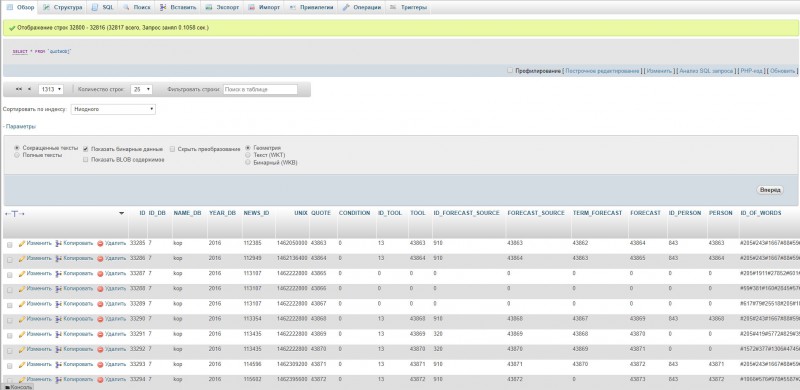Switch to the Экспорт tab
Screen dimensions: 800x390
[222, 7]
